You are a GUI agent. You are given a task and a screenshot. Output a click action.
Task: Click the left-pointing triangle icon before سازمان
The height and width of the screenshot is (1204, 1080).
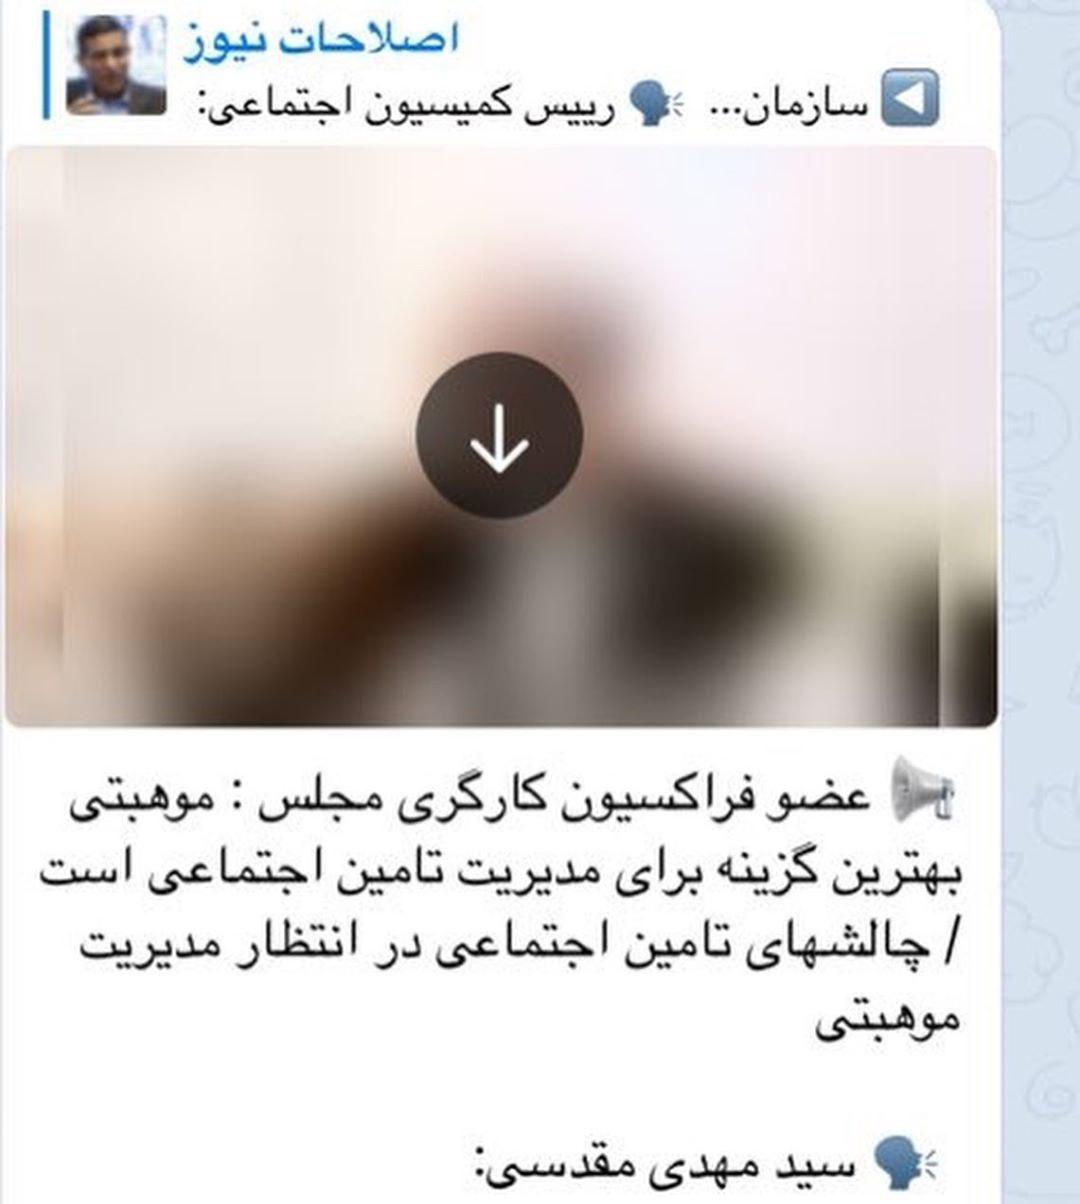tap(909, 97)
